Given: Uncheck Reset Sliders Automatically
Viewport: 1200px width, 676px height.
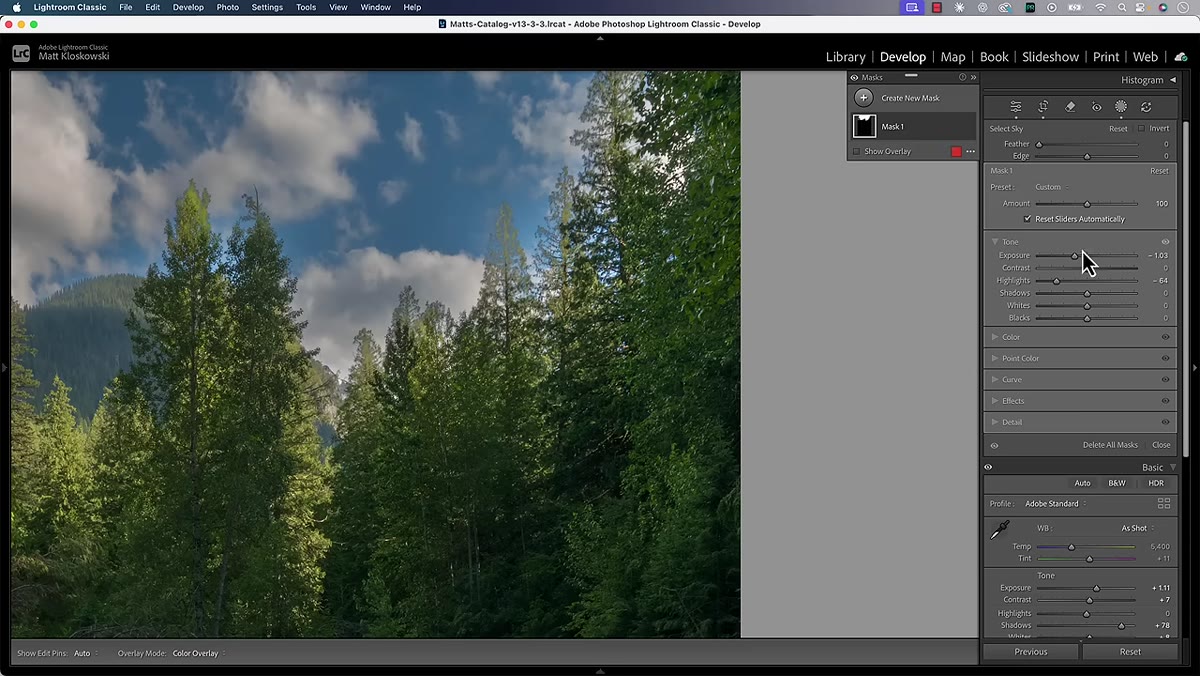Looking at the screenshot, I should click(1027, 219).
